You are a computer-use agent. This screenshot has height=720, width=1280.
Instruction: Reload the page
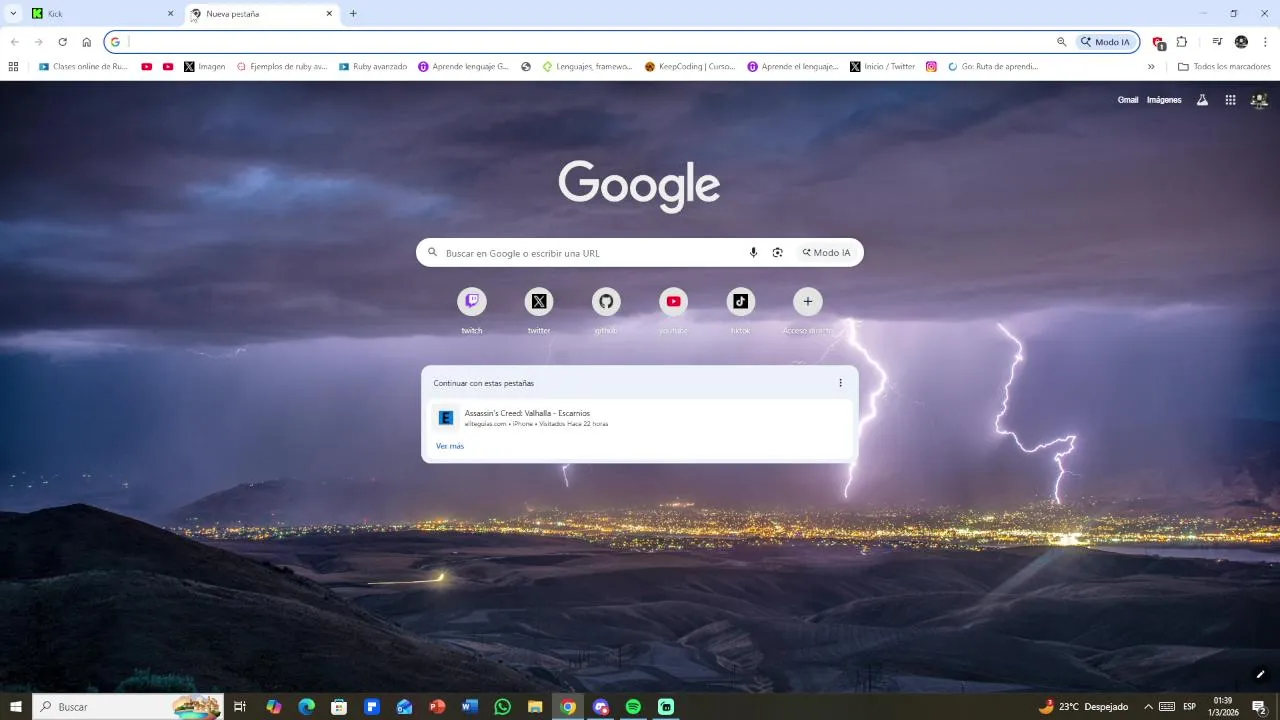[62, 42]
